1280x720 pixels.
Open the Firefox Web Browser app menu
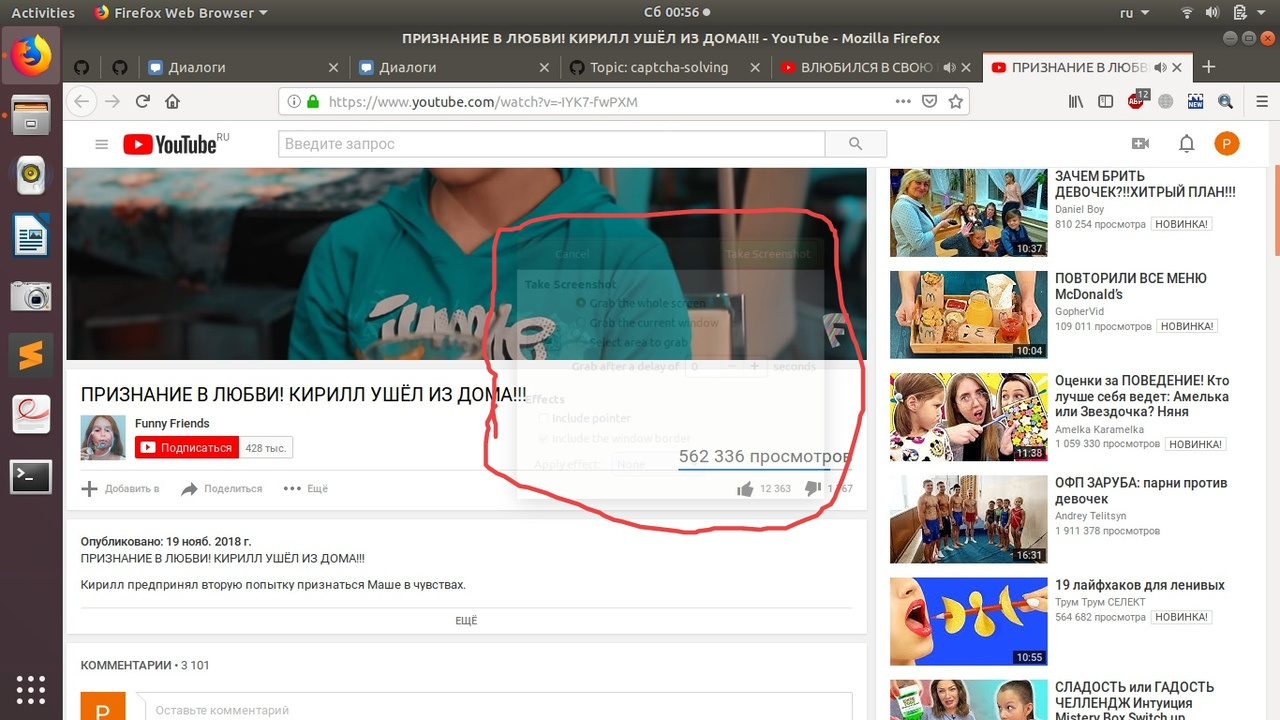click(181, 12)
